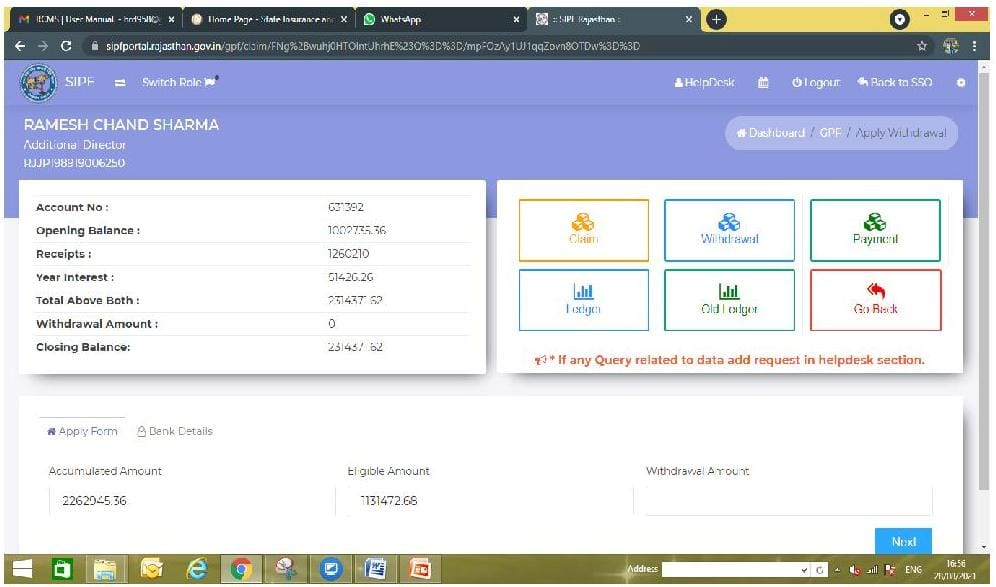Screen dimensions: 996x587
Task: Click the taskbar address refresh icon
Action: point(819,570)
